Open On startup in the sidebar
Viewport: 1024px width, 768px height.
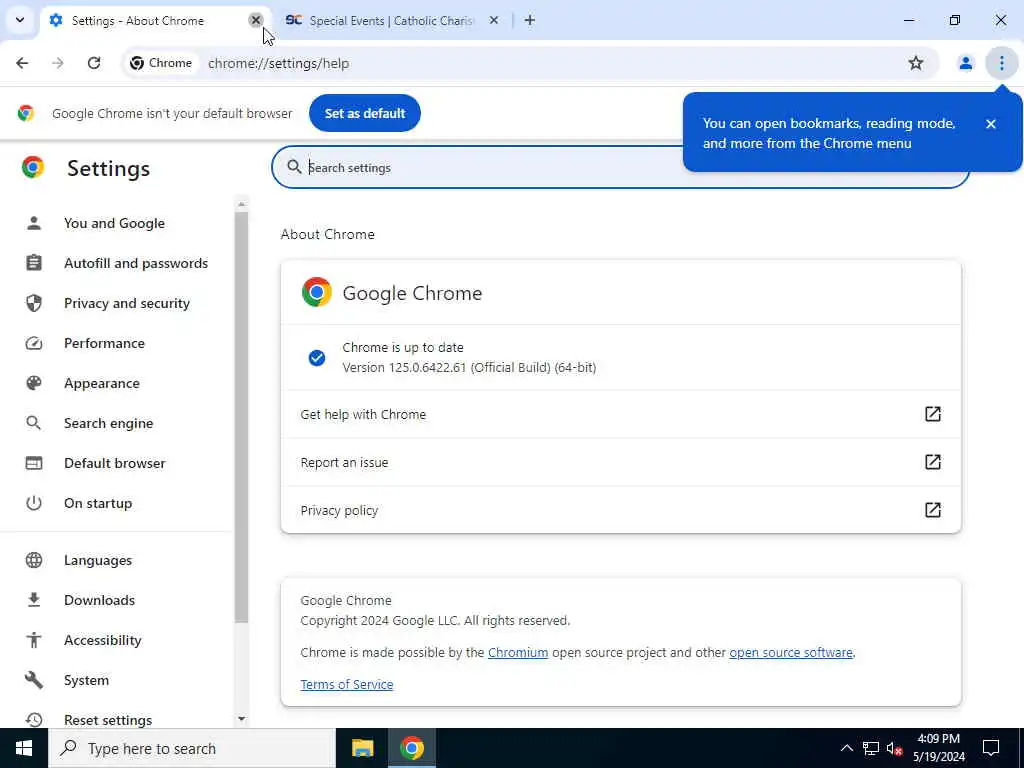pos(98,503)
